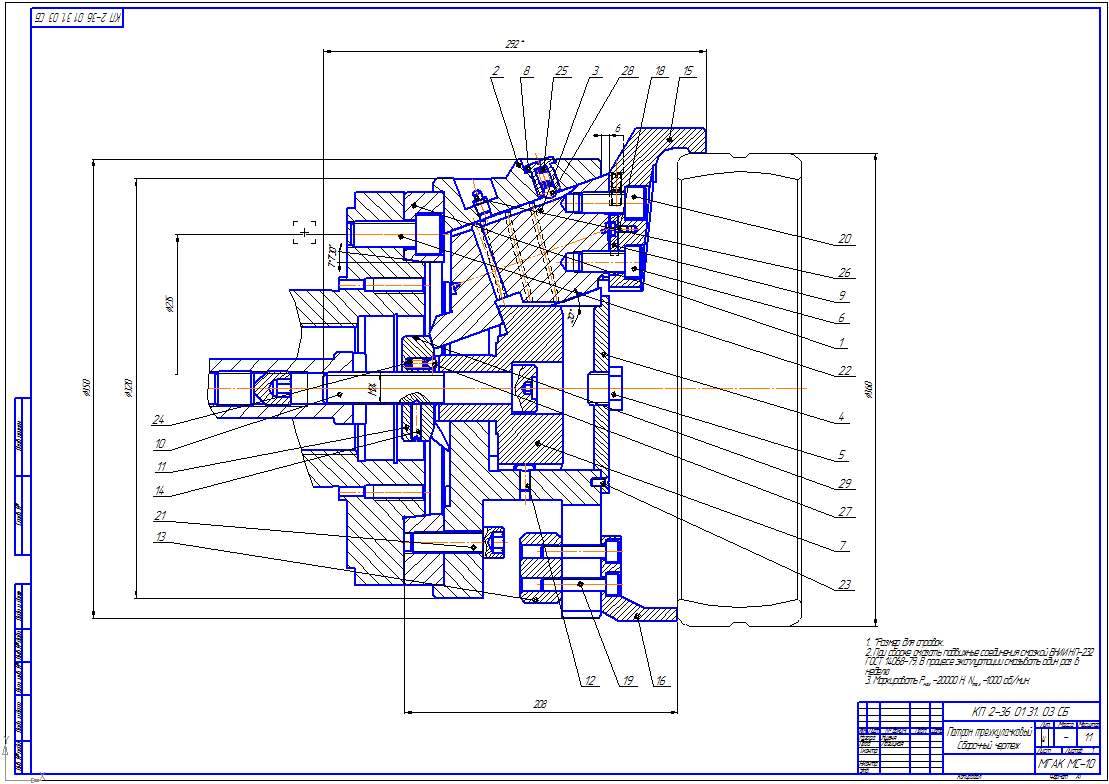Select part callout number 3
Image resolution: width=1109 pixels, height=784 pixels.
tap(596, 71)
